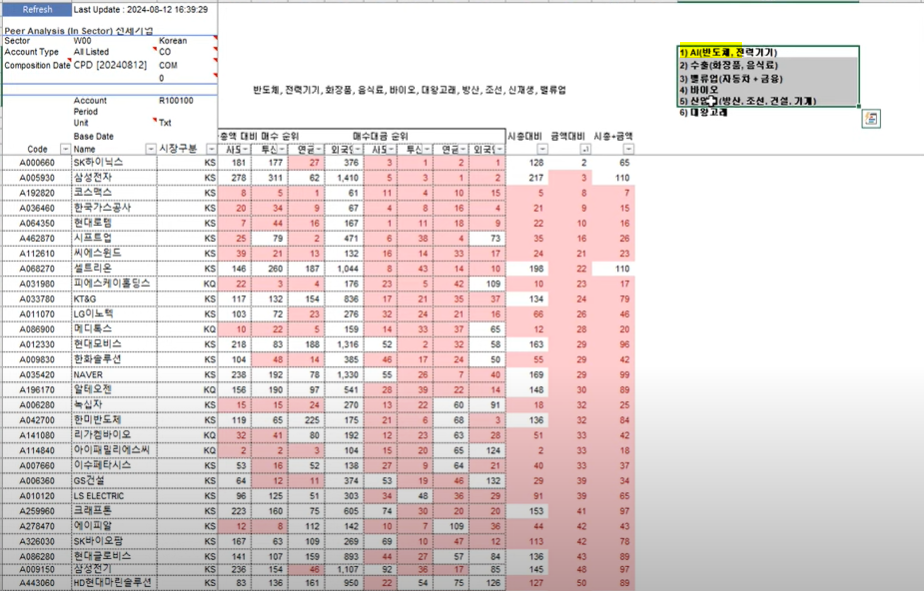The image size is (924, 591).
Task: Select the Peer Analysis (In Sector) title cell
Action: coord(78,31)
